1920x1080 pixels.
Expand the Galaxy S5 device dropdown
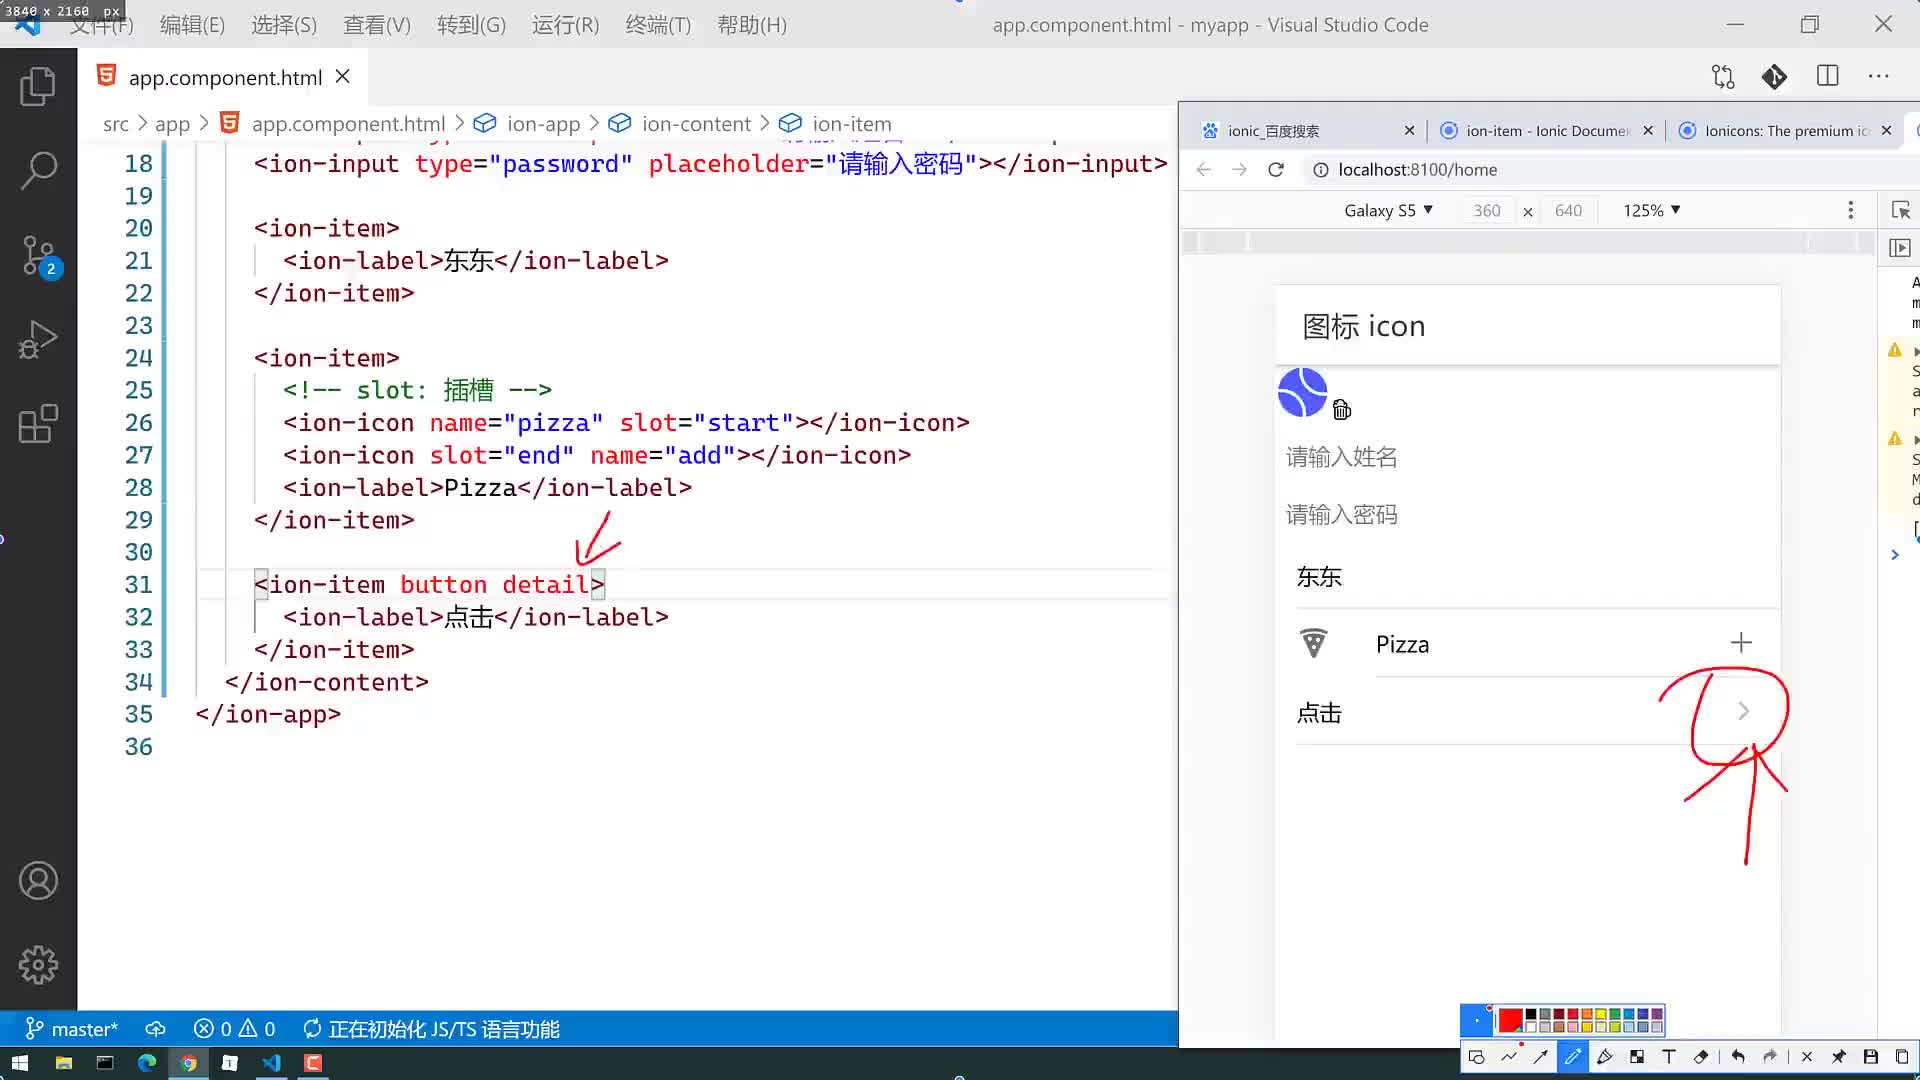point(1387,210)
